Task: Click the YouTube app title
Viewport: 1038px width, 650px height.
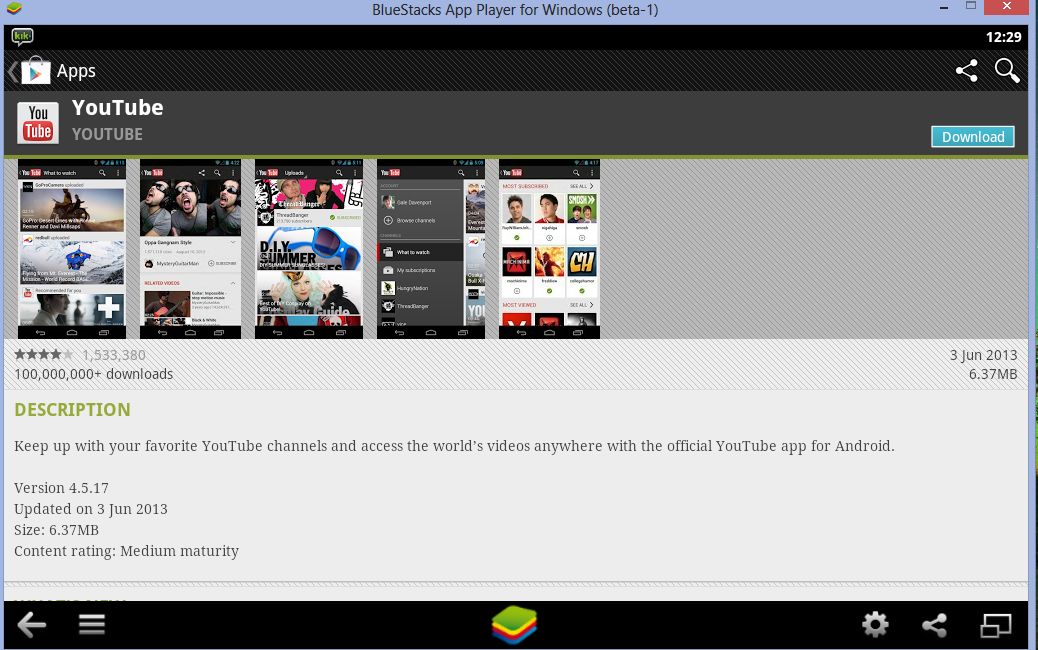Action: 117,107
